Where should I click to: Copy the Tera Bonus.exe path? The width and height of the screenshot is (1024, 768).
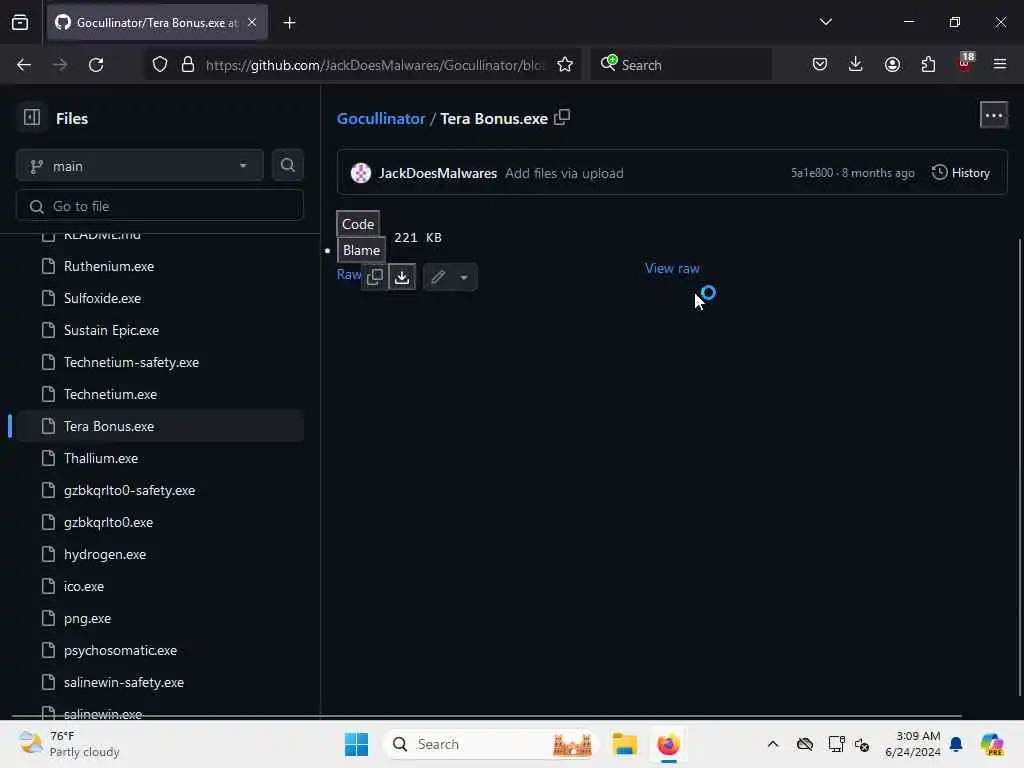click(x=562, y=118)
